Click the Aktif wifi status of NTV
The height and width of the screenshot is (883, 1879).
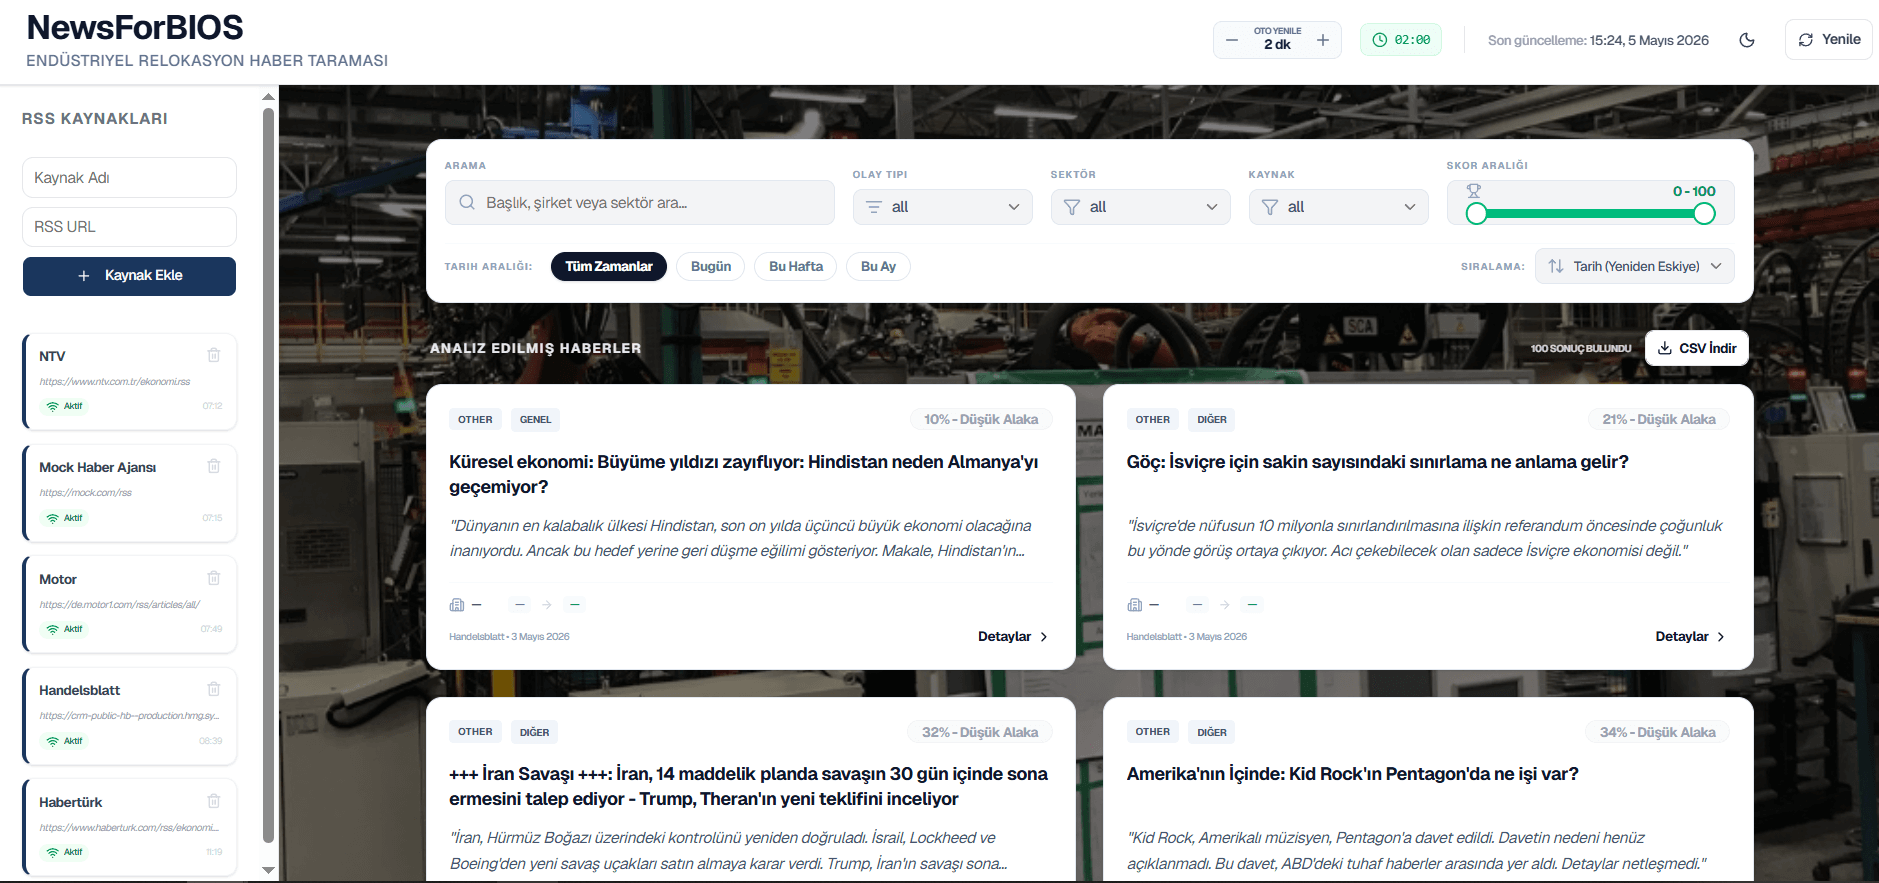(64, 406)
